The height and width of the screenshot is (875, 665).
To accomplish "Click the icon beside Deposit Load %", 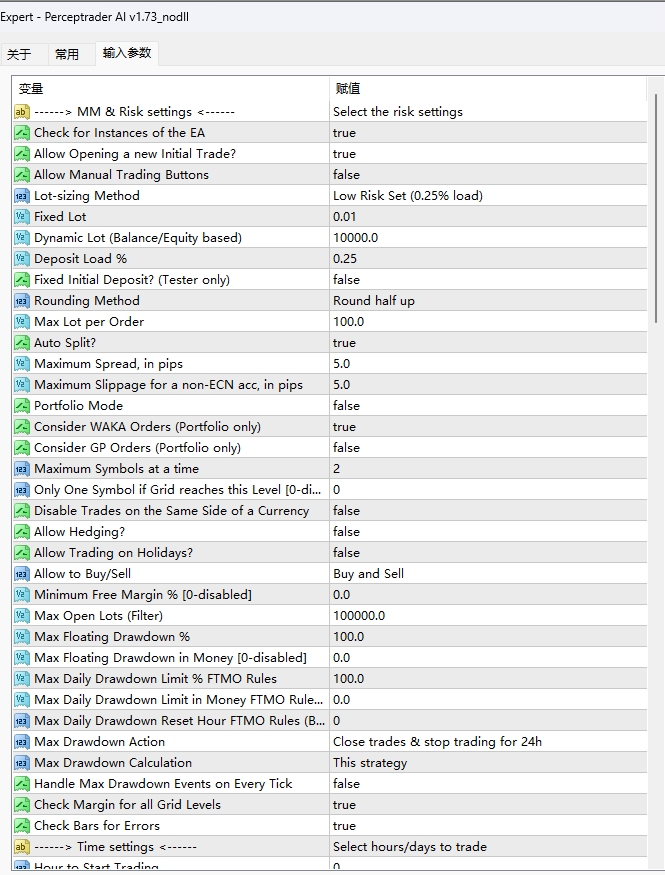I will click(x=21, y=258).
